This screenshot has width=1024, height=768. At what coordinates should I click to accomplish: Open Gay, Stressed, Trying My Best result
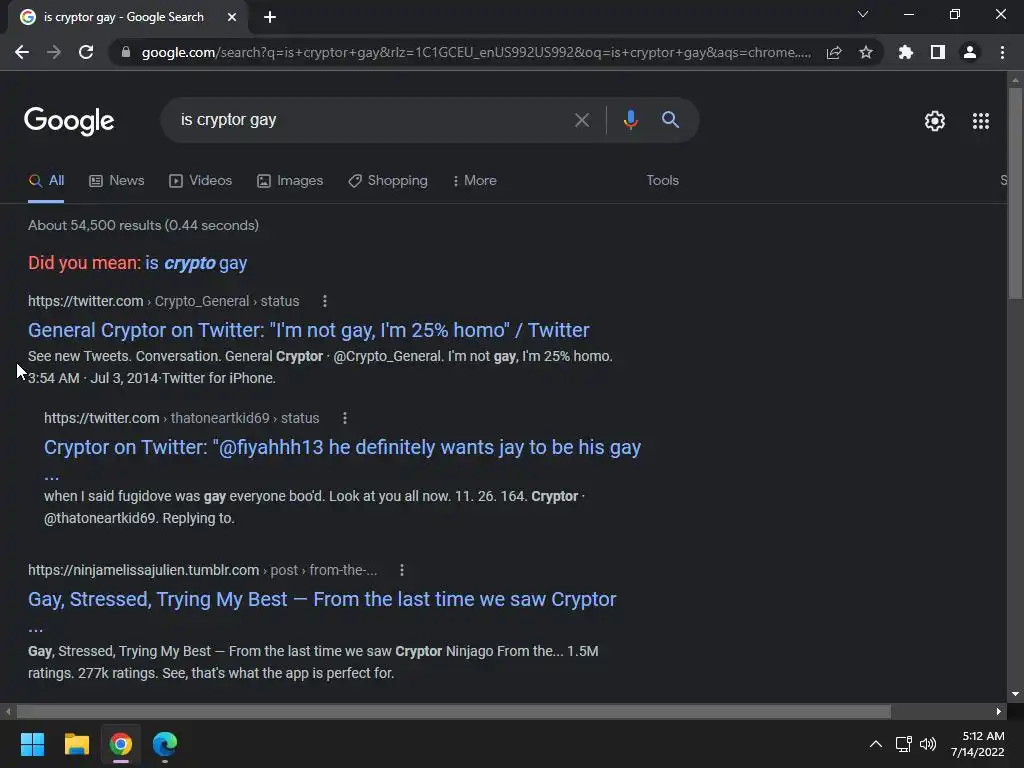click(322, 600)
